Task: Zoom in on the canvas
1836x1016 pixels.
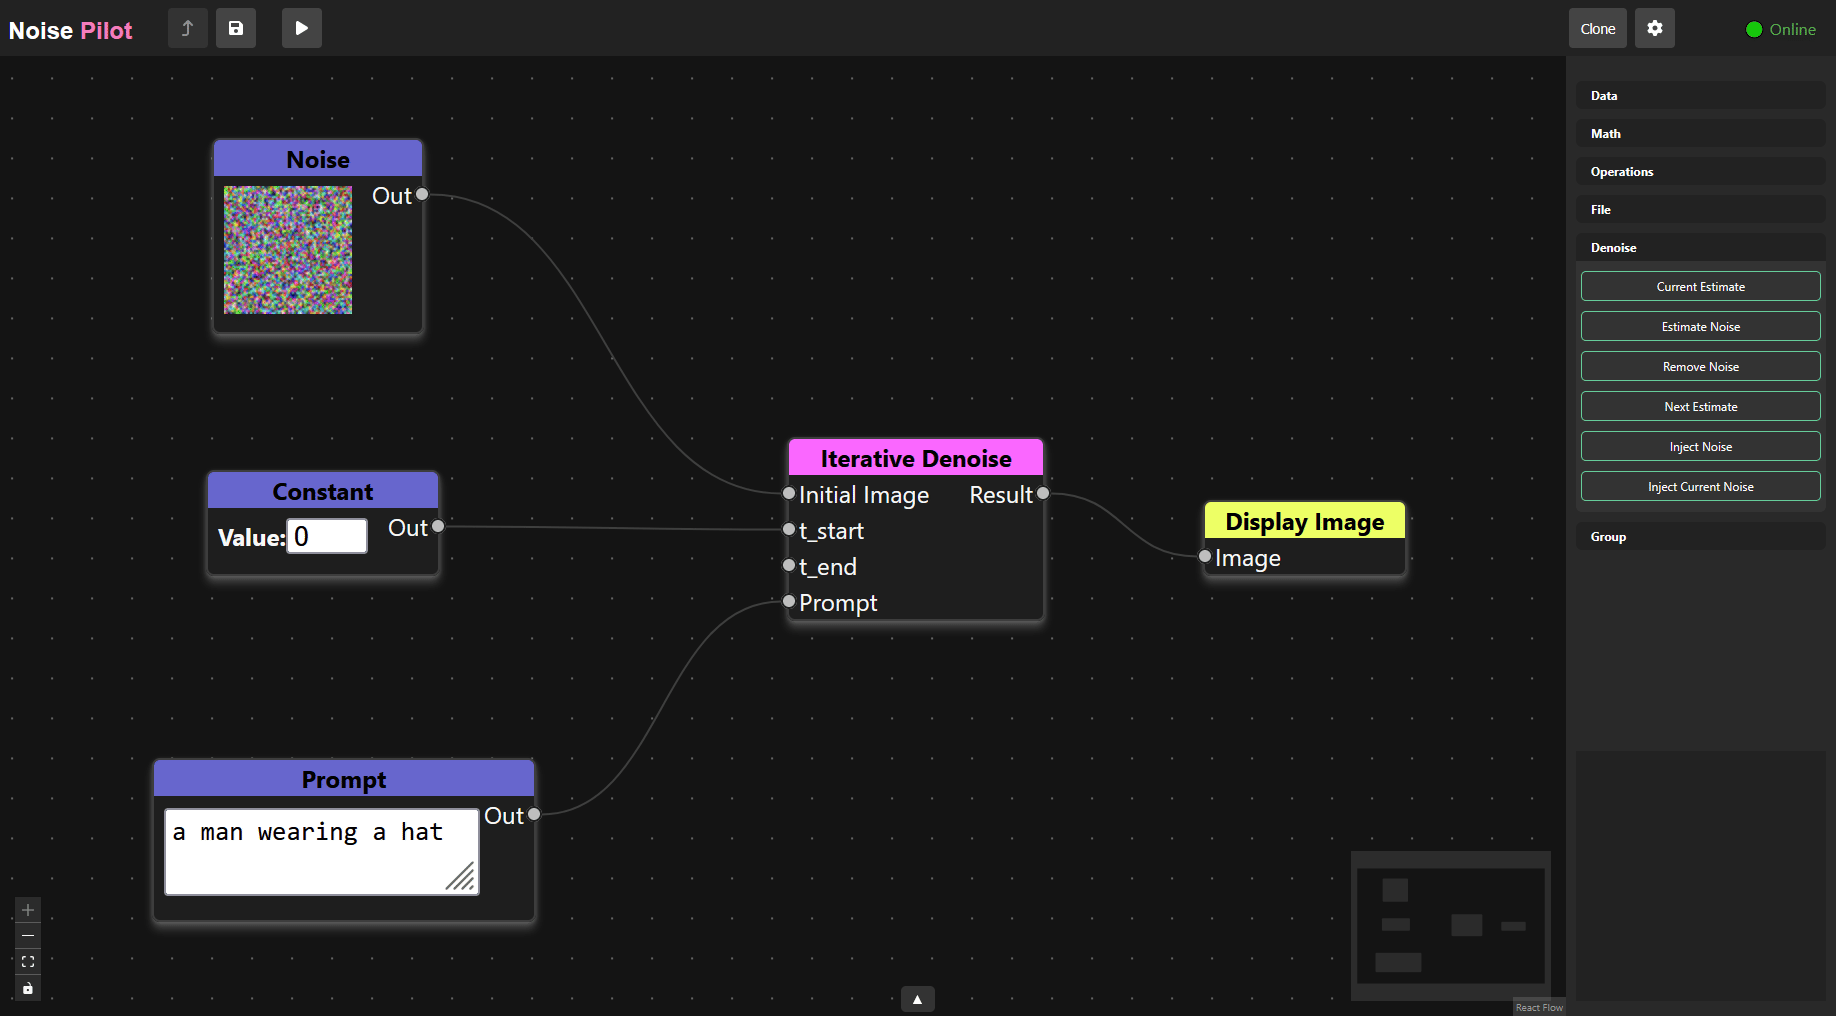Action: (27, 910)
